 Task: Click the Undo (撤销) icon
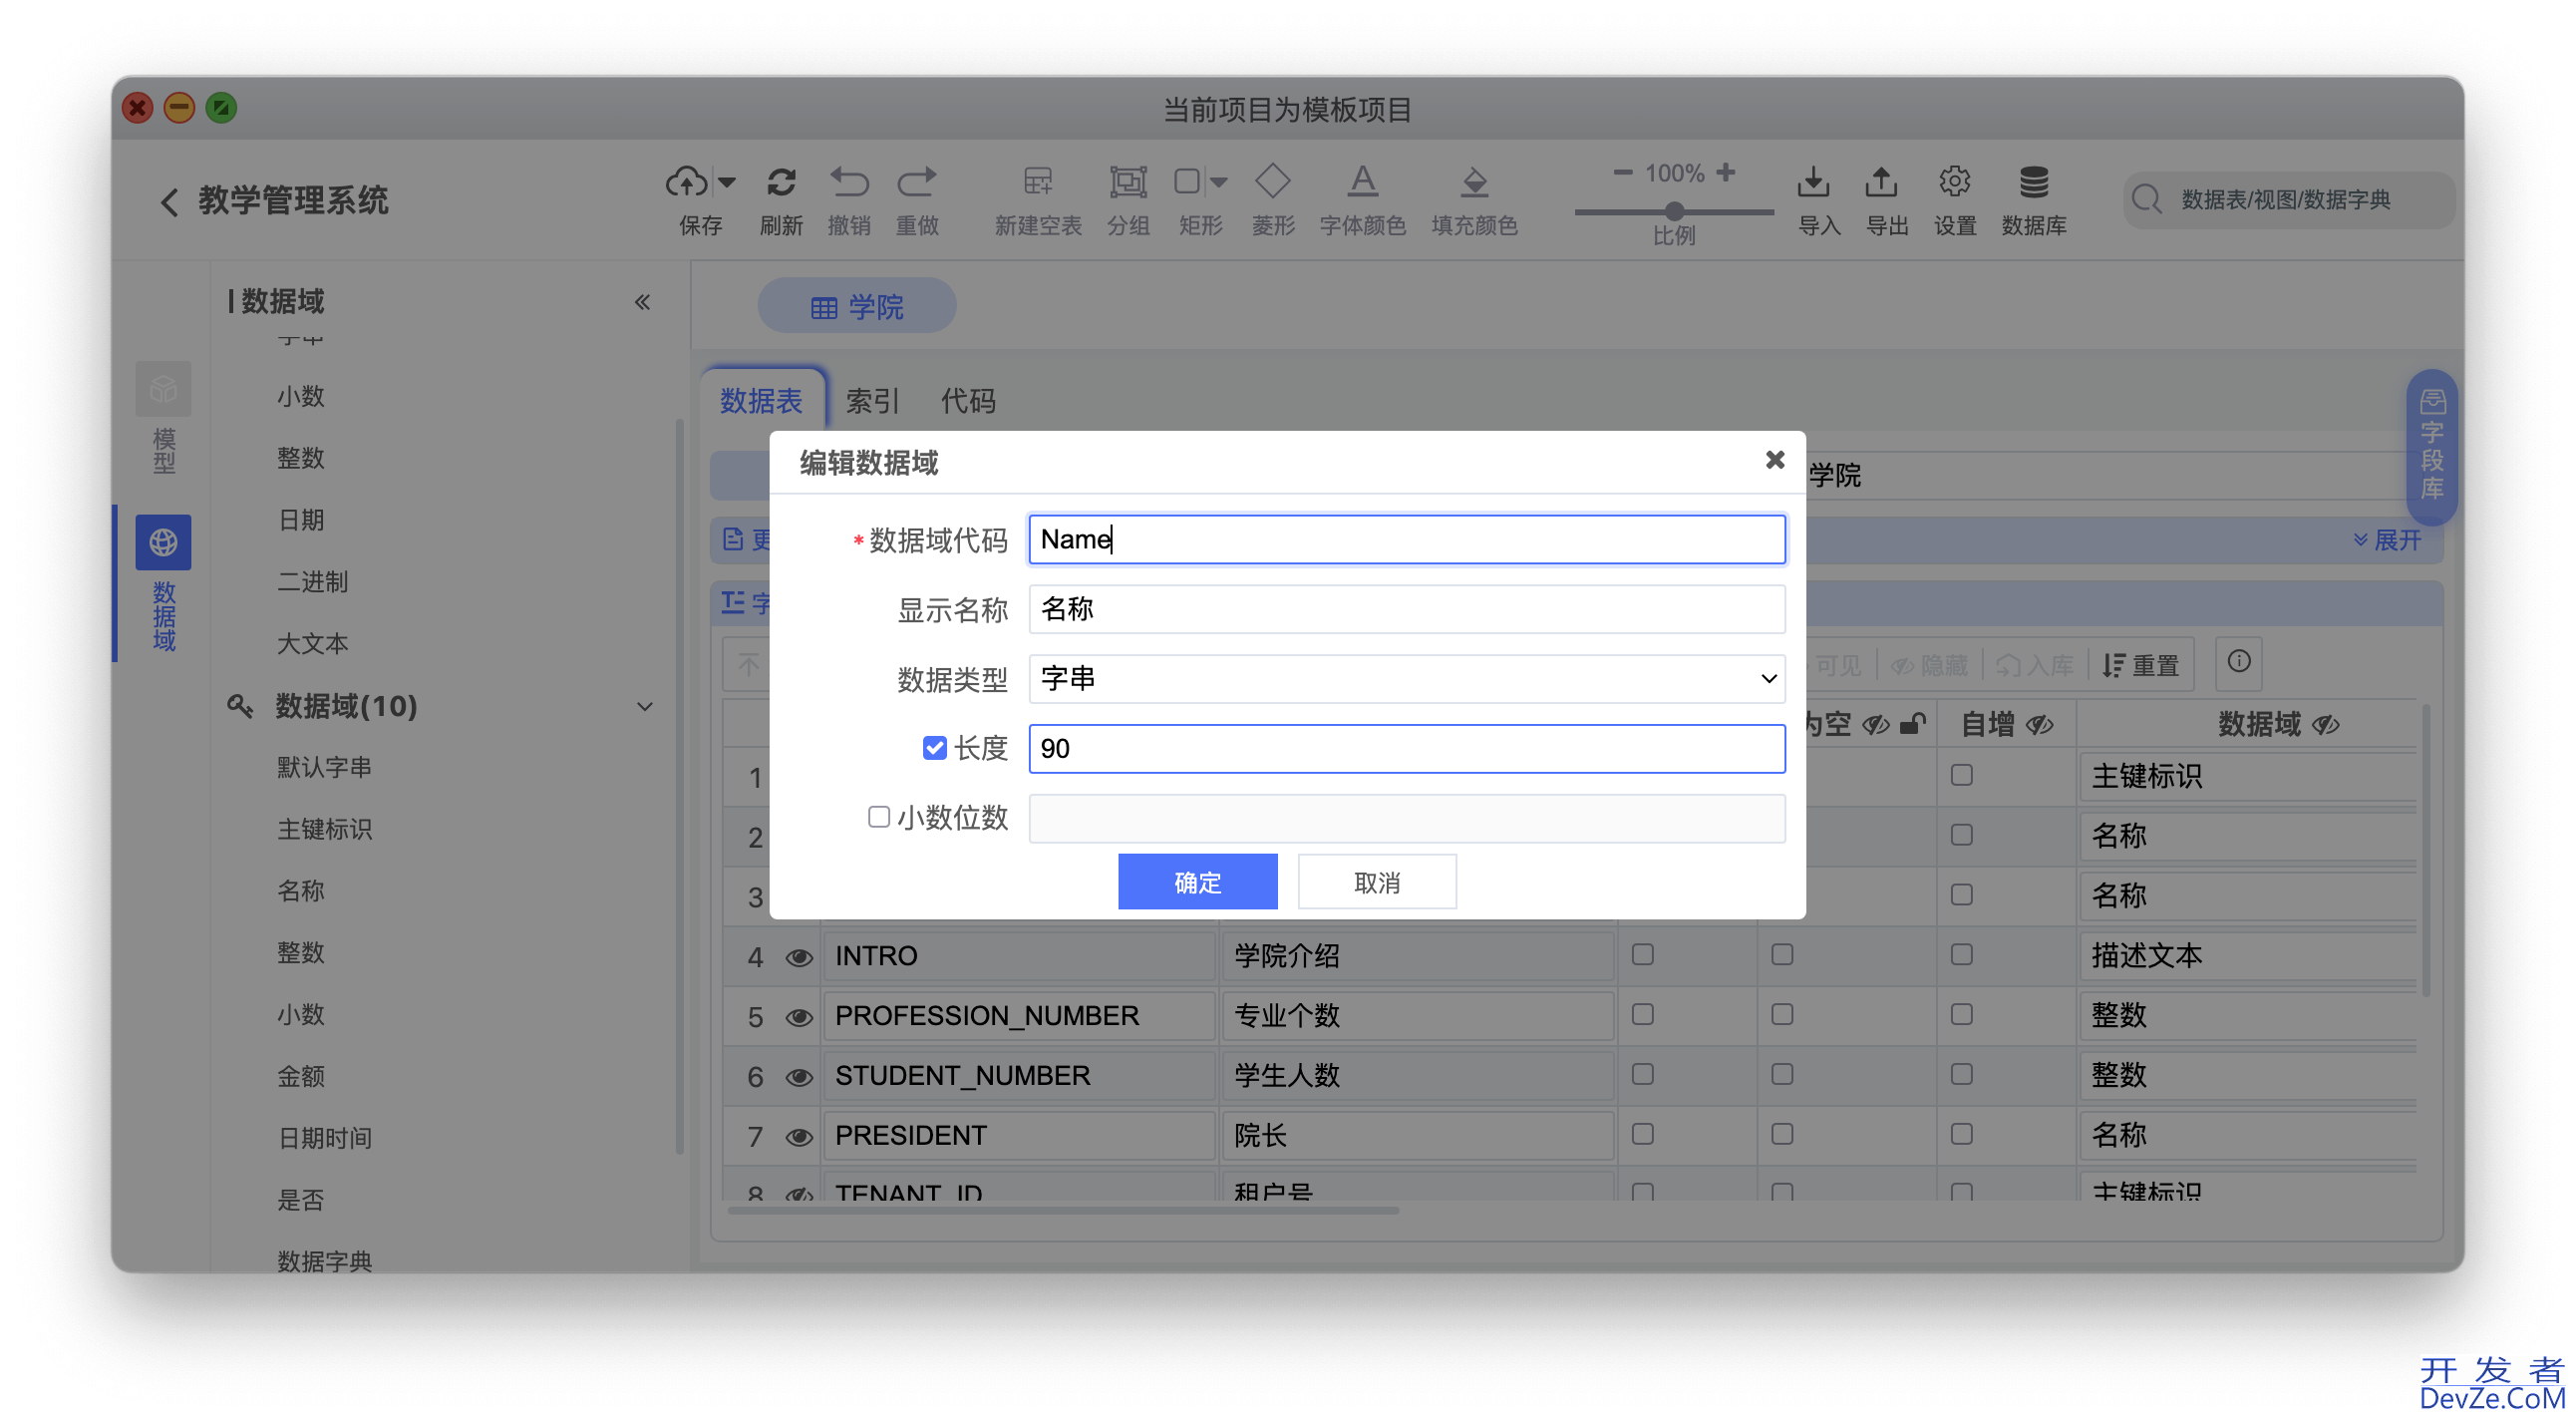[849, 182]
